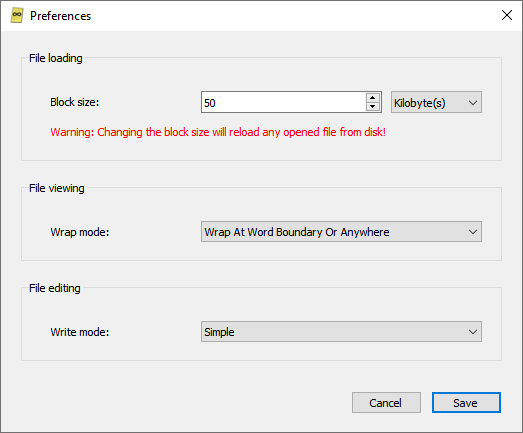Open the Kilobyte(s) unit dropdown
The height and width of the screenshot is (433, 523).
(436, 102)
